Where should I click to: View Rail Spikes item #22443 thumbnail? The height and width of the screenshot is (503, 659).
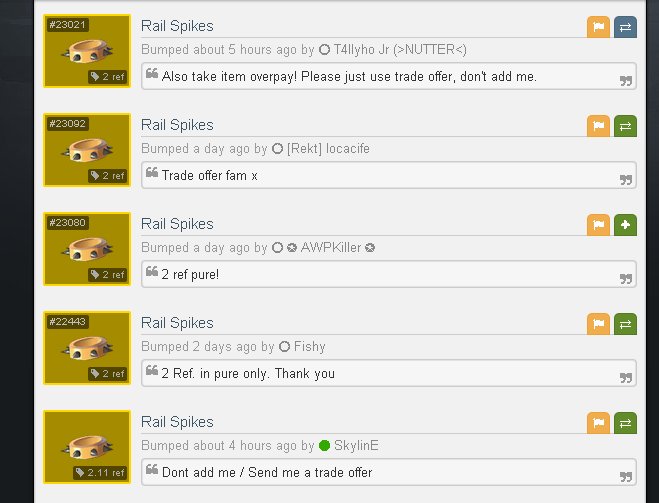(x=87, y=348)
